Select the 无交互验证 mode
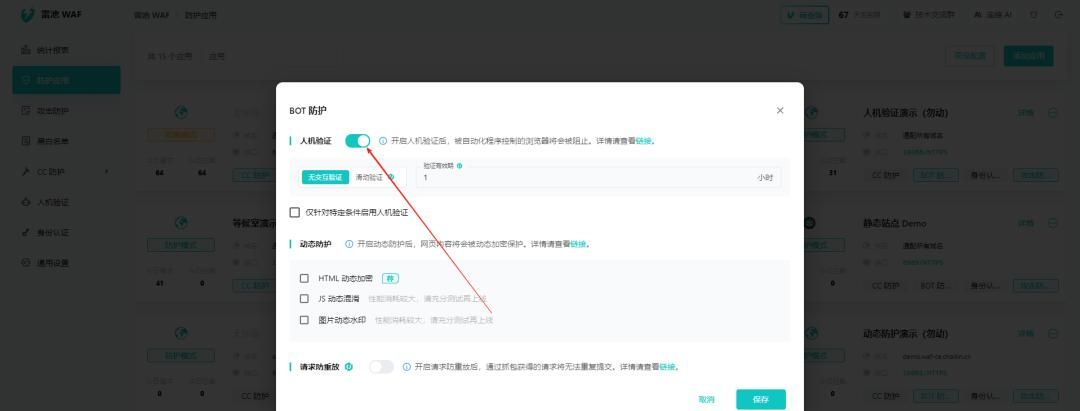Viewport: 1080px width, 411px height. point(325,177)
